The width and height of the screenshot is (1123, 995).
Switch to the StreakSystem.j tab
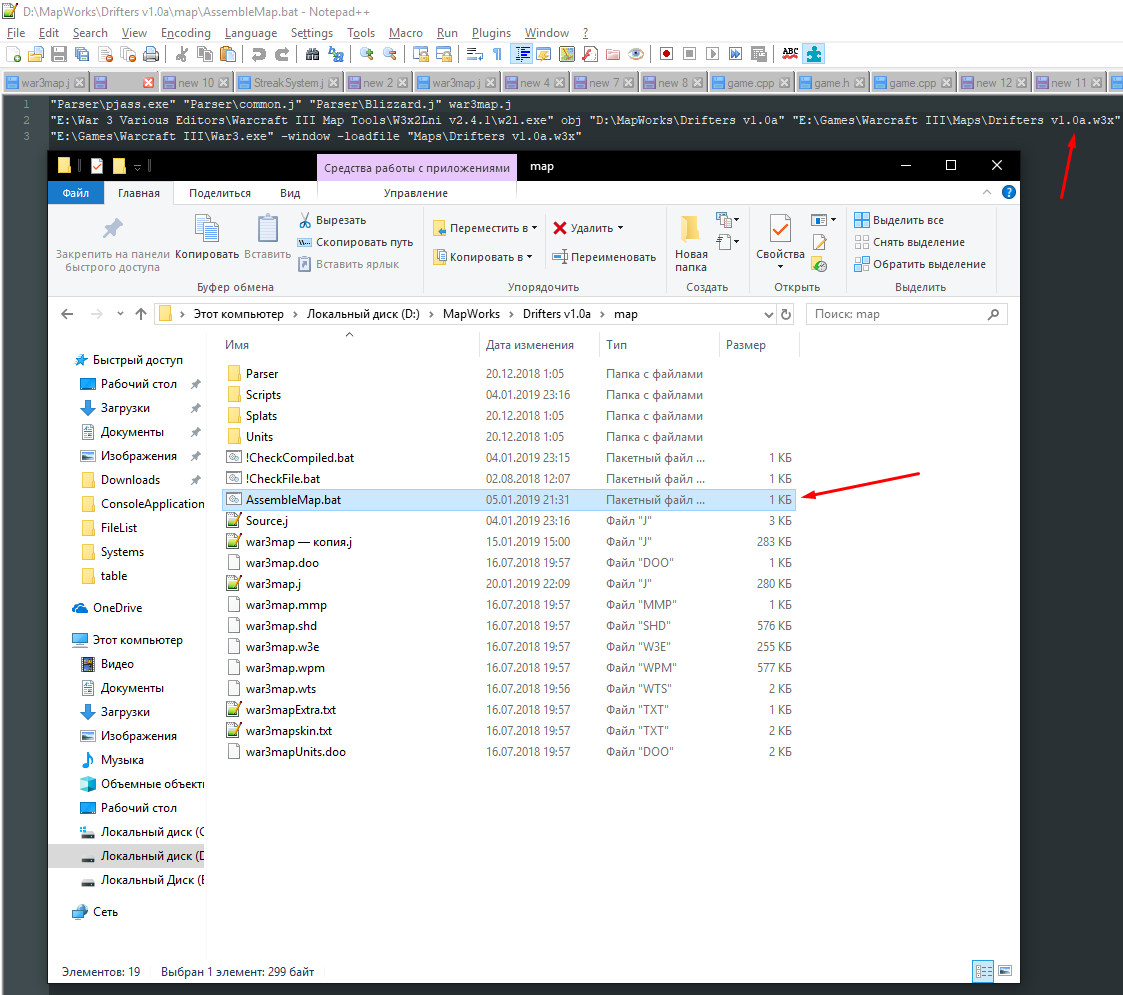(289, 82)
